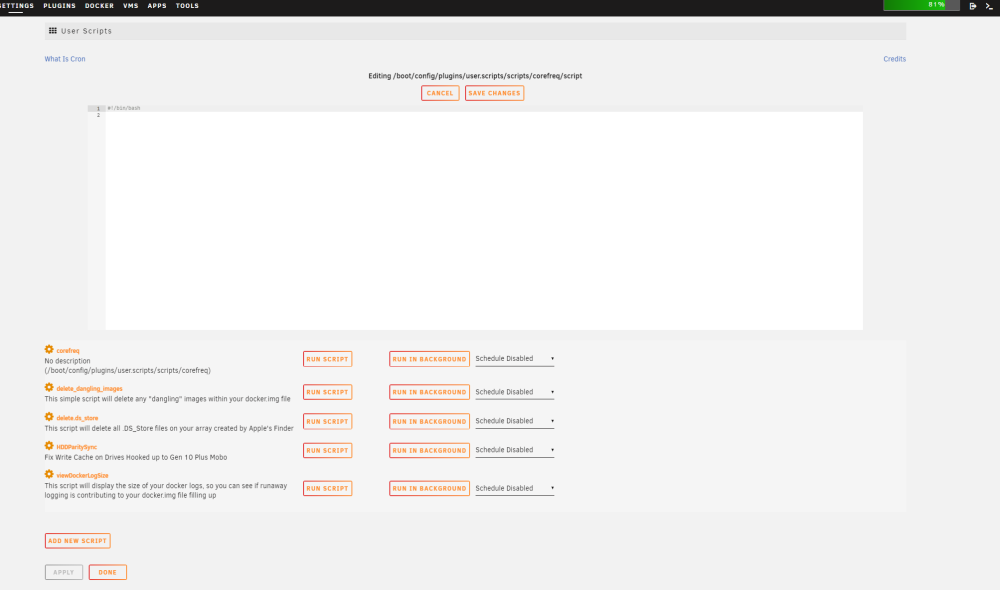Run the corefreq script
This screenshot has height=590, width=1000.
point(327,359)
